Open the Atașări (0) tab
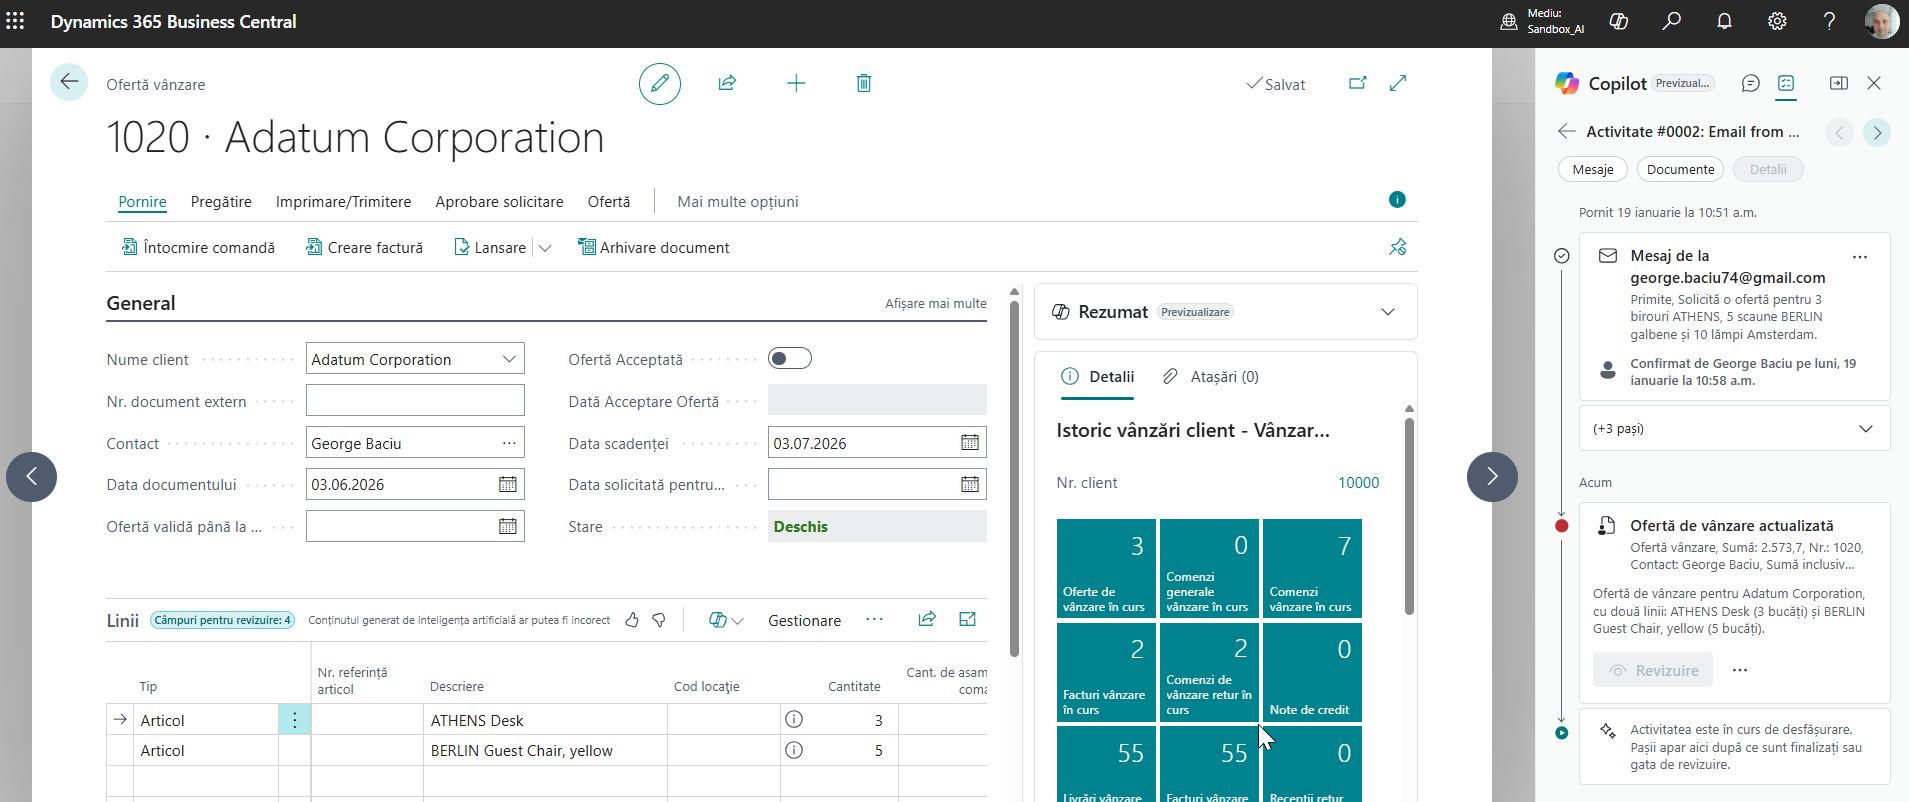This screenshot has height=802, width=1909. click(1211, 377)
